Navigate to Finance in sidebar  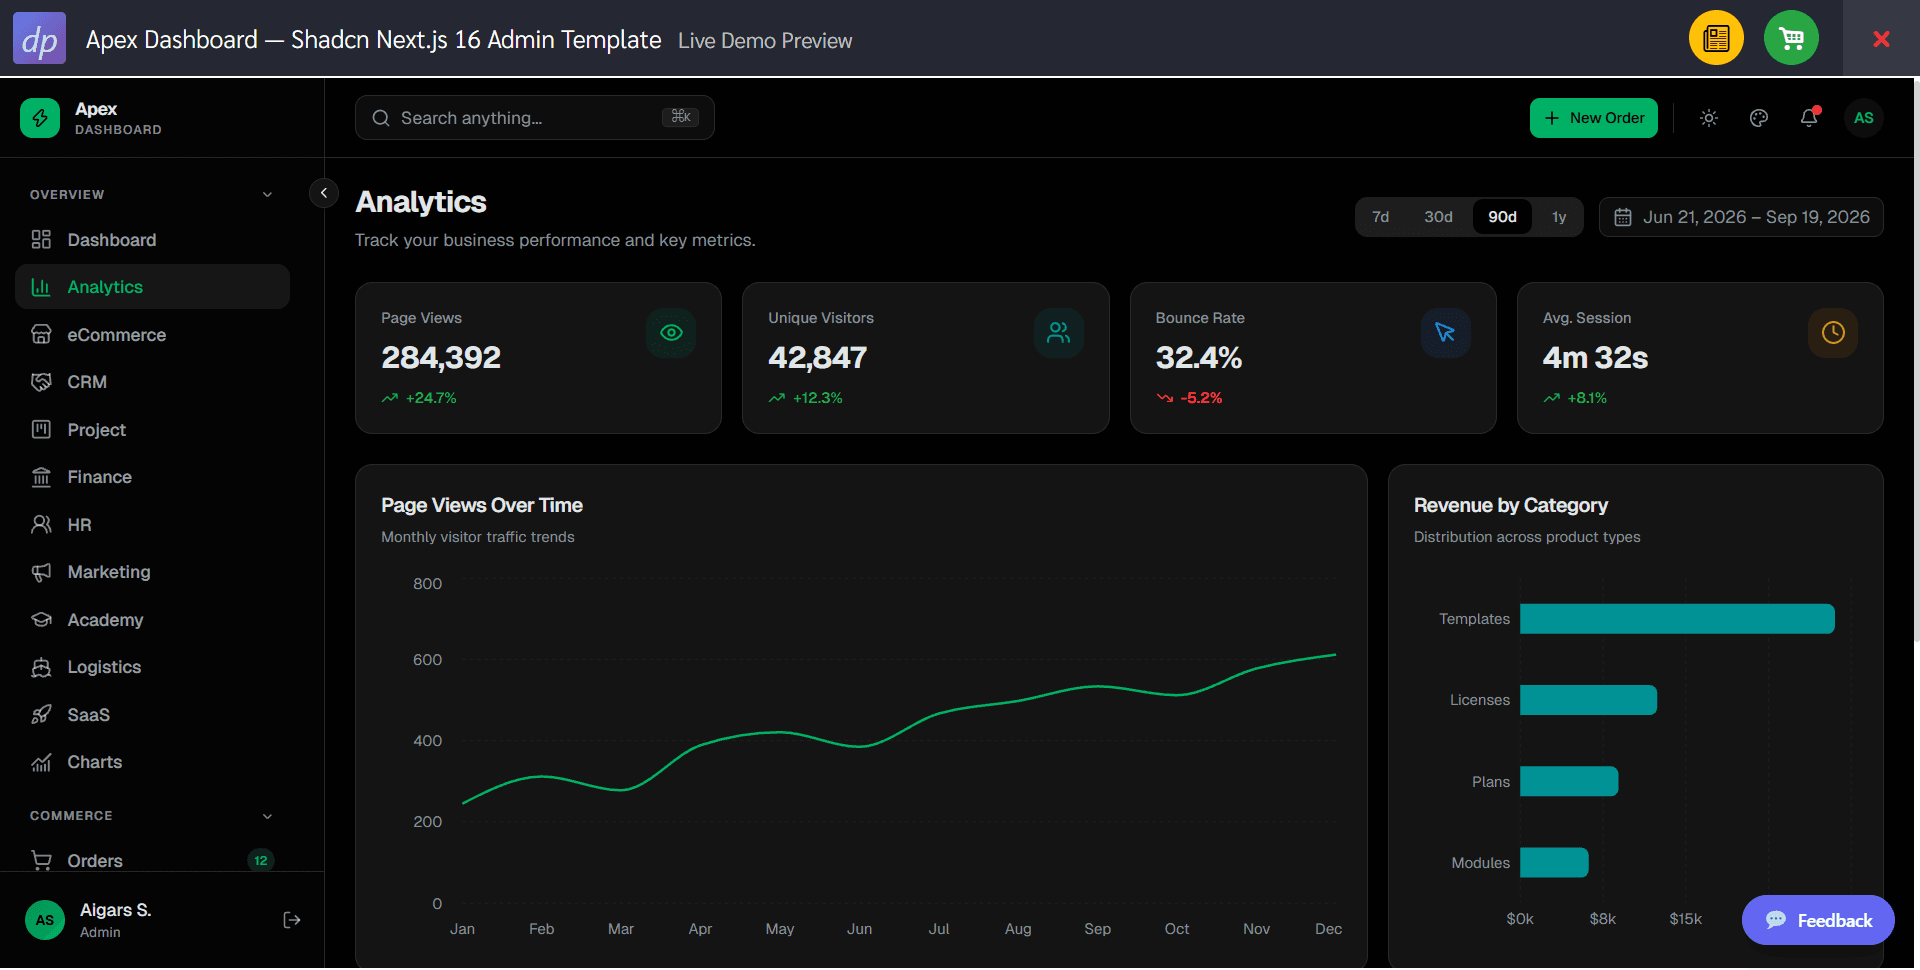(x=152, y=477)
